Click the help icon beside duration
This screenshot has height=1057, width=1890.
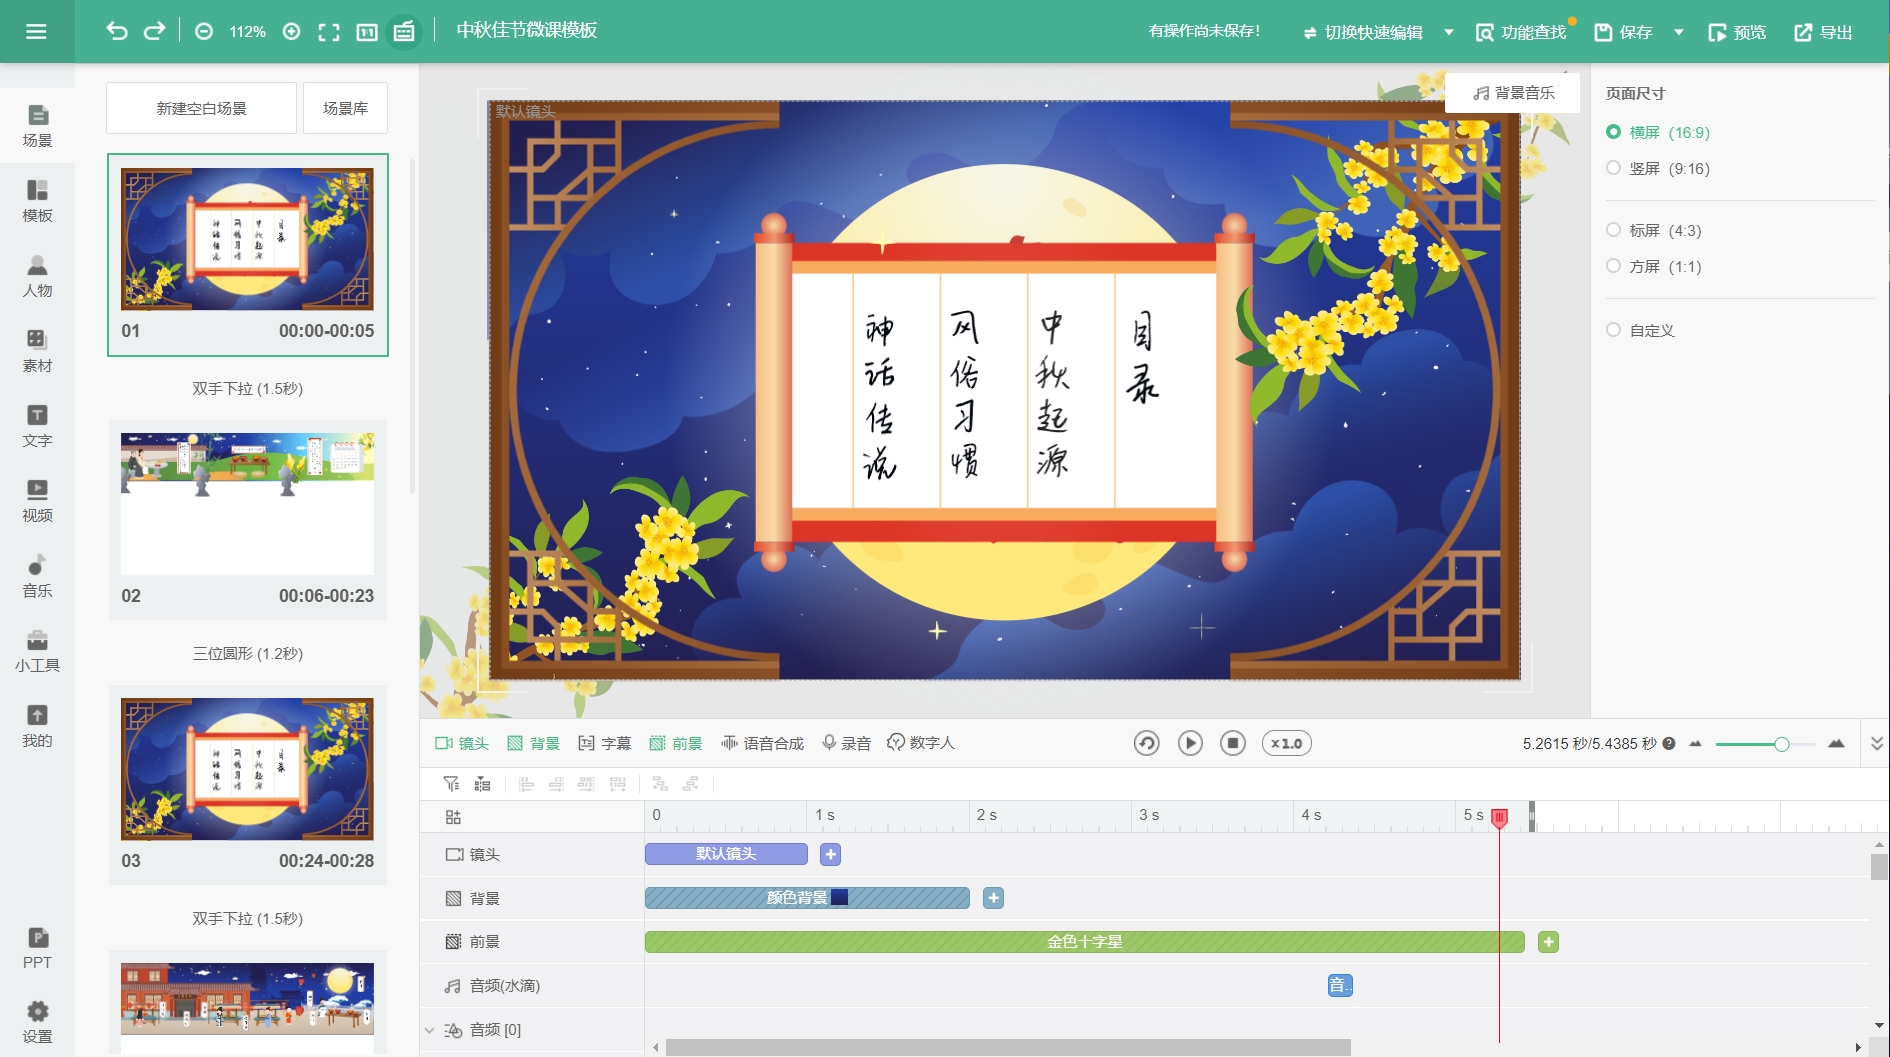click(1669, 743)
